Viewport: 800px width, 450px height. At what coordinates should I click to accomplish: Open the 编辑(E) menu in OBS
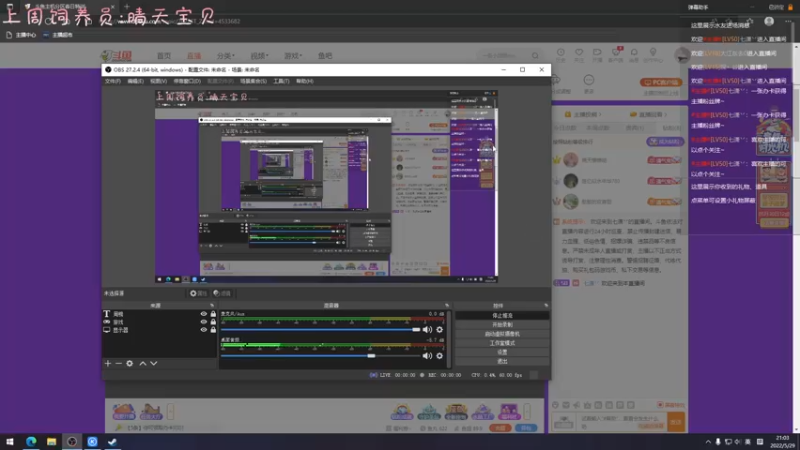[x=135, y=81]
